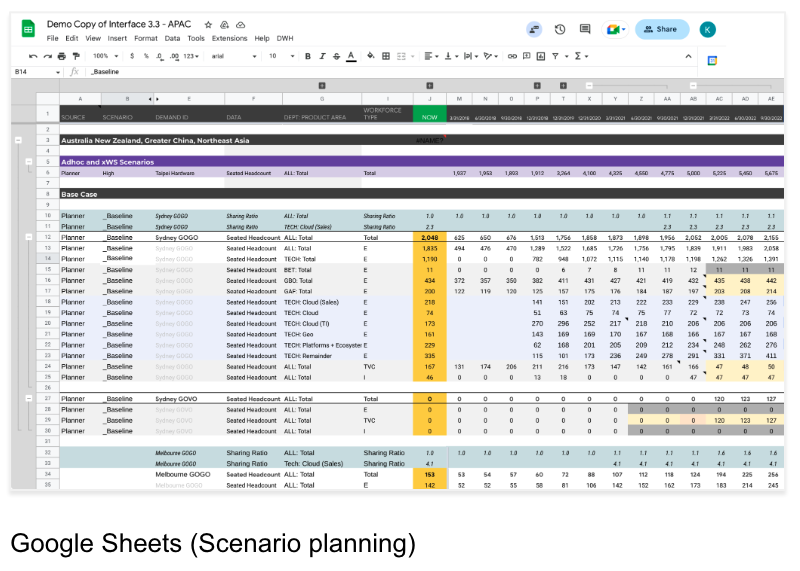Toggle italic formatting
The image size is (800, 571).
point(322,56)
